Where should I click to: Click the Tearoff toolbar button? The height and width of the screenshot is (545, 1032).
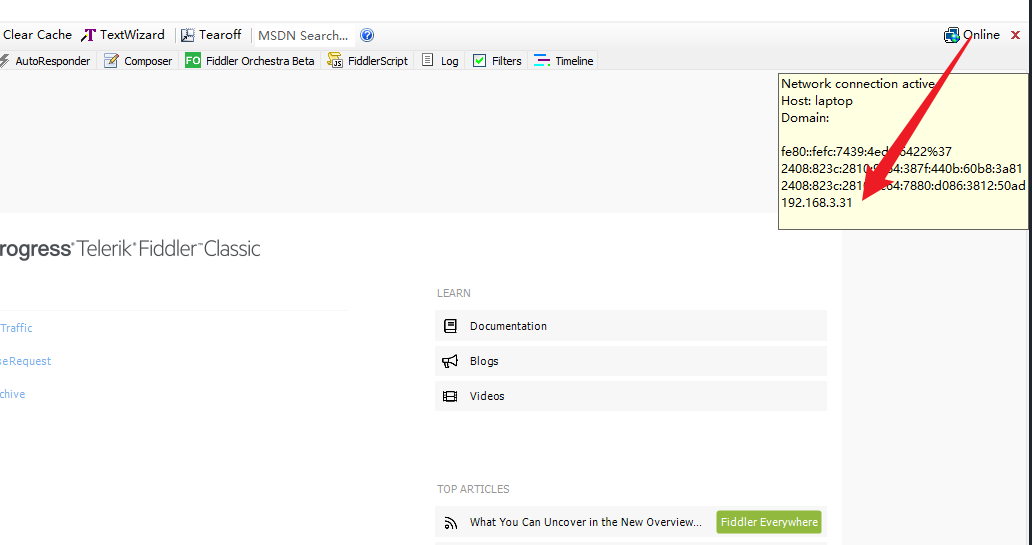point(212,35)
